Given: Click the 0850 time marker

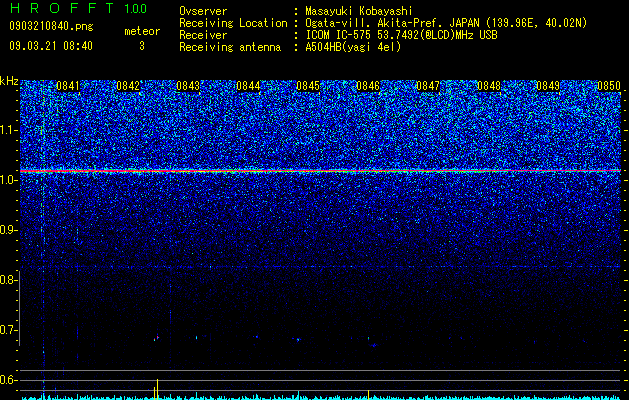Looking at the screenshot, I should click(x=609, y=86).
